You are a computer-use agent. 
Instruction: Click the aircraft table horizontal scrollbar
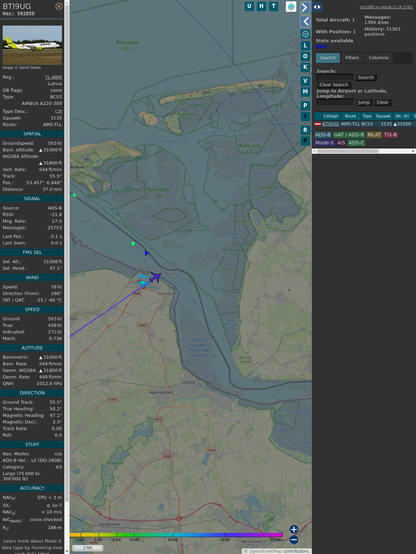click(364, 151)
